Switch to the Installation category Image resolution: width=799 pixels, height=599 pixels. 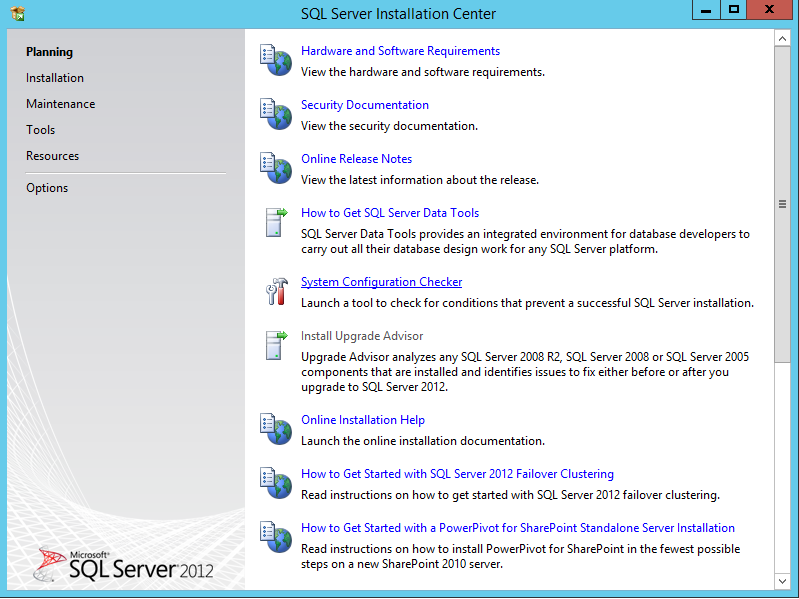pyautogui.click(x=55, y=78)
